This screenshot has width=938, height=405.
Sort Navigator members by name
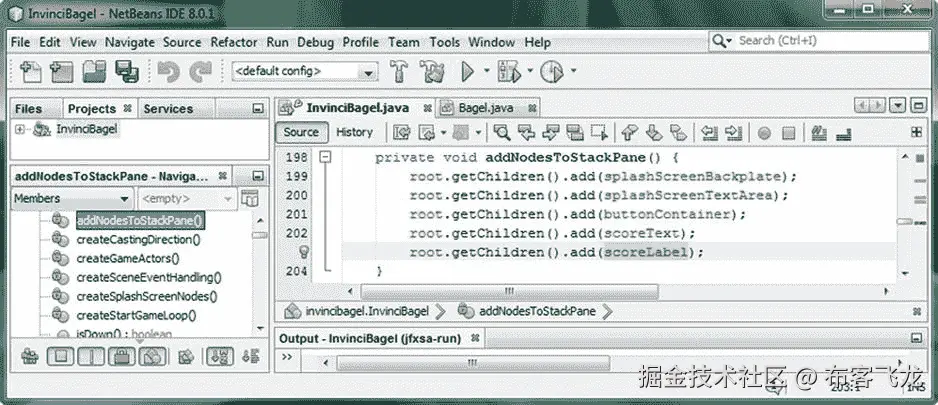point(220,357)
